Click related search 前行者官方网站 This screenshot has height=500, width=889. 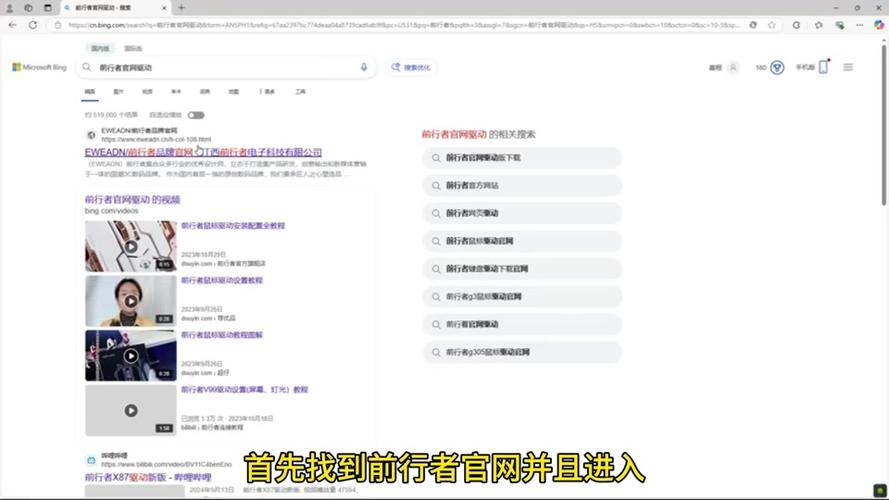point(522,185)
